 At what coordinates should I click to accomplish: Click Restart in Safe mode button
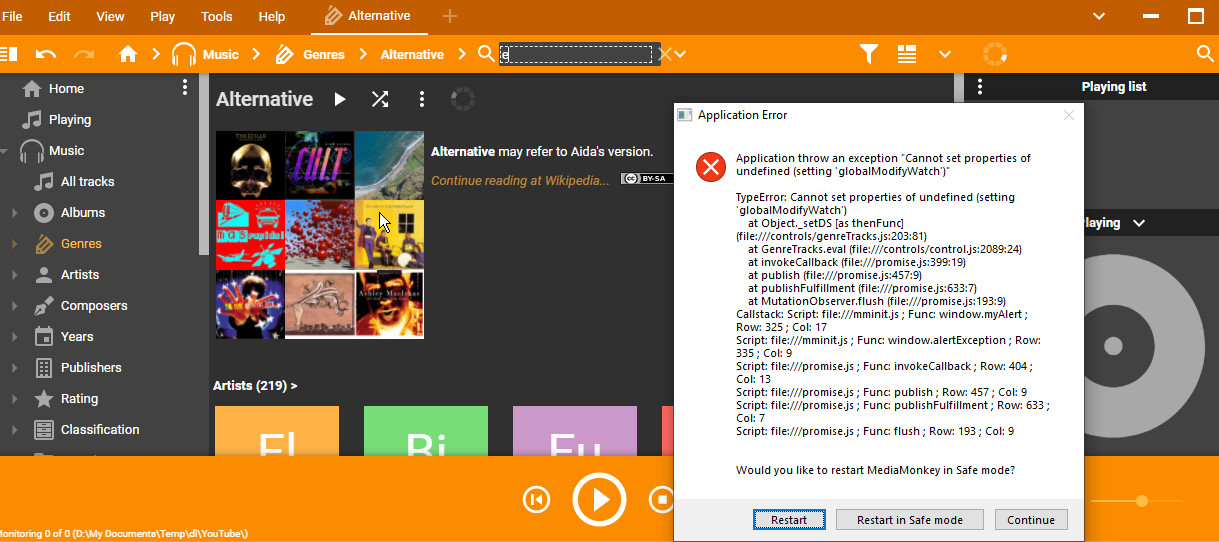pos(909,520)
